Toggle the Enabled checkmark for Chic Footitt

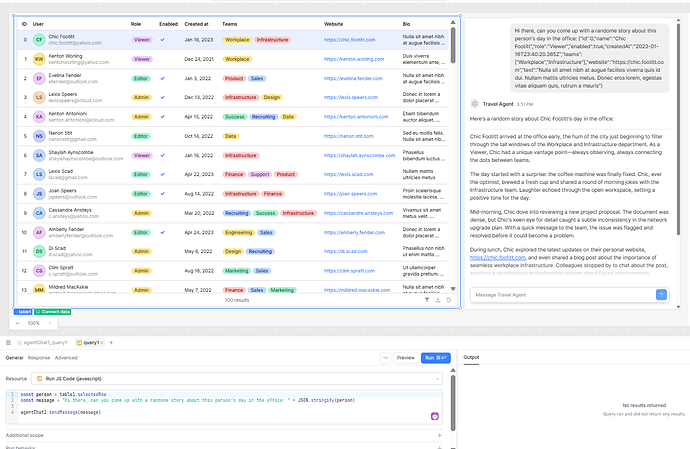(x=162, y=40)
